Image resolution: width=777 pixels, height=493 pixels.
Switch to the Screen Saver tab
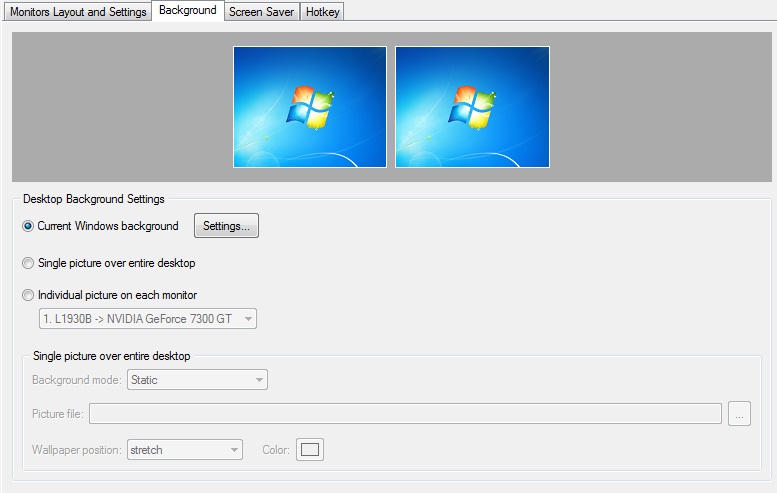[x=261, y=12]
